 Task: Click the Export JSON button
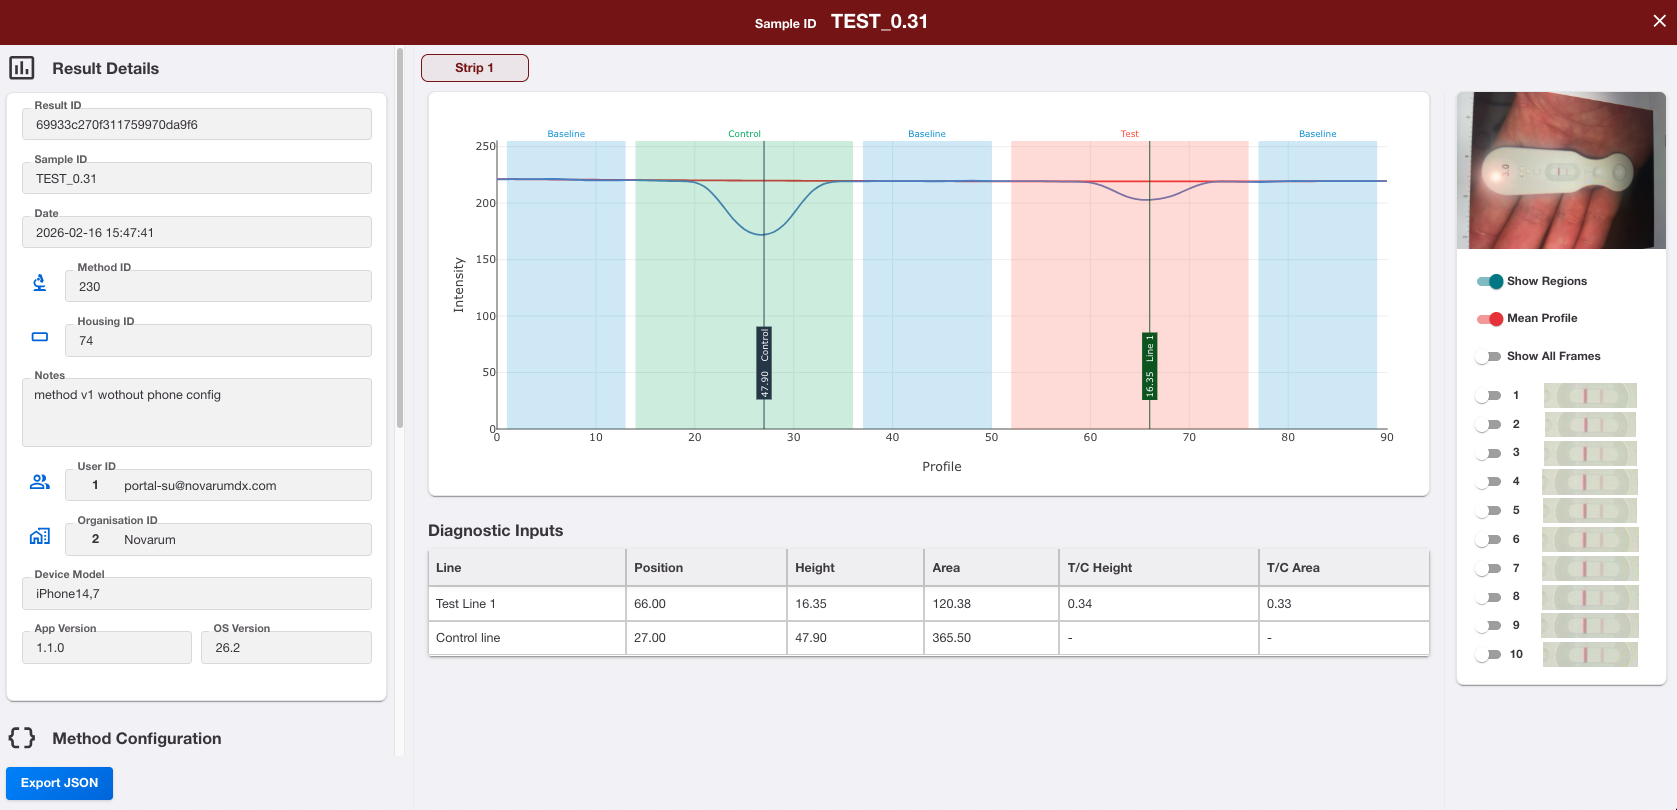coord(59,783)
